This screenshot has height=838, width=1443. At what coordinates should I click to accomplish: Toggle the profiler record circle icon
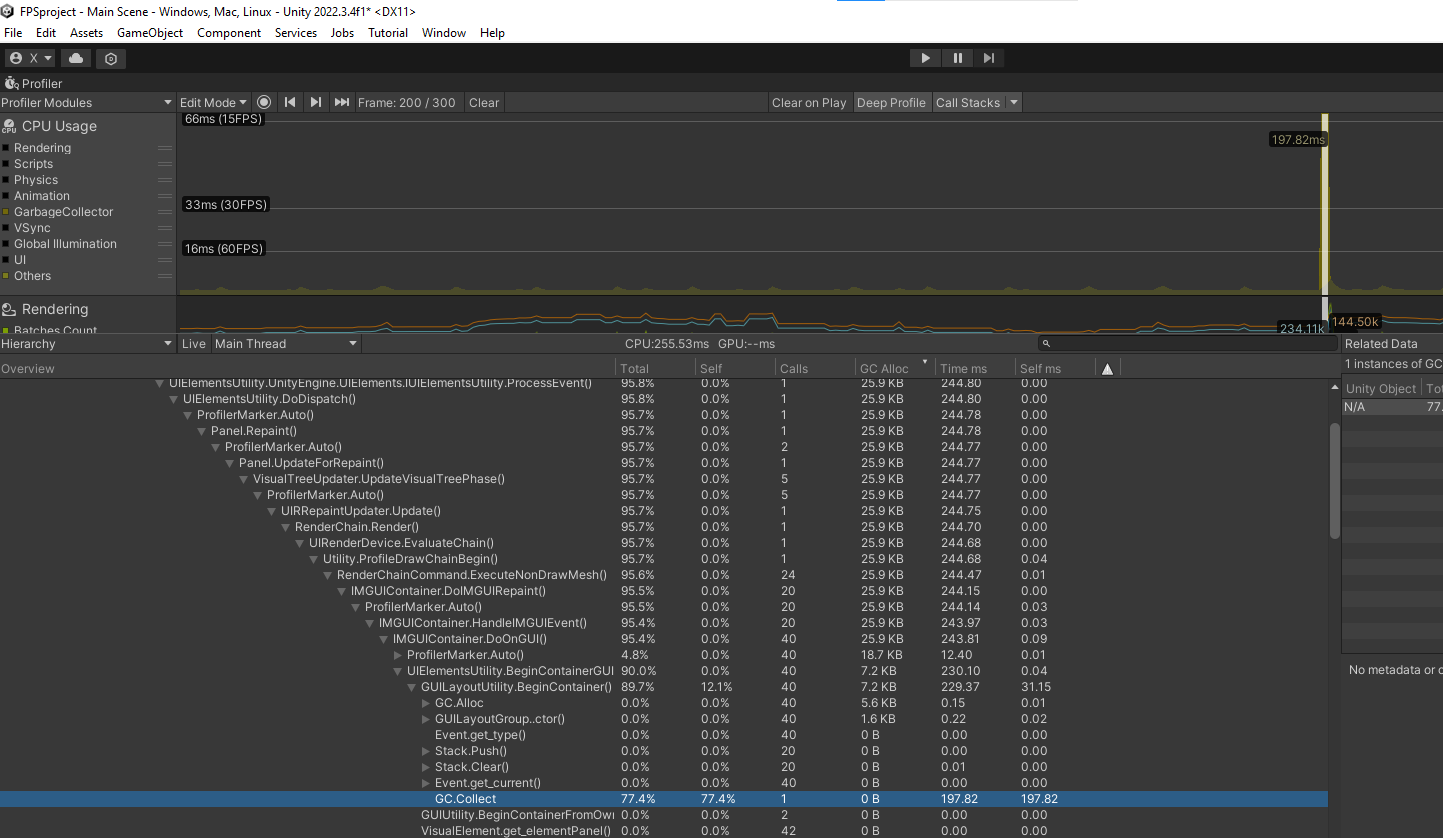(263, 102)
